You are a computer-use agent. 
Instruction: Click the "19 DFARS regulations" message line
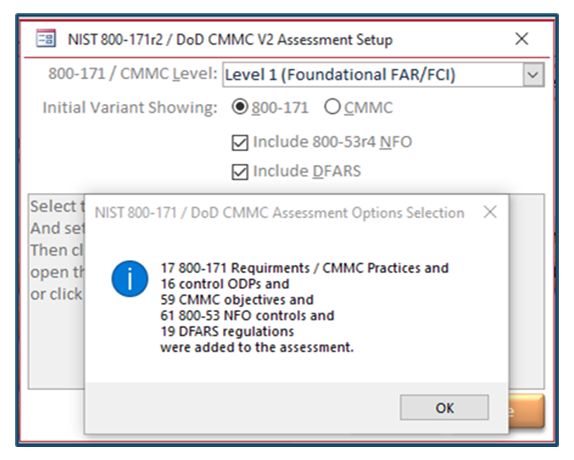(227, 331)
